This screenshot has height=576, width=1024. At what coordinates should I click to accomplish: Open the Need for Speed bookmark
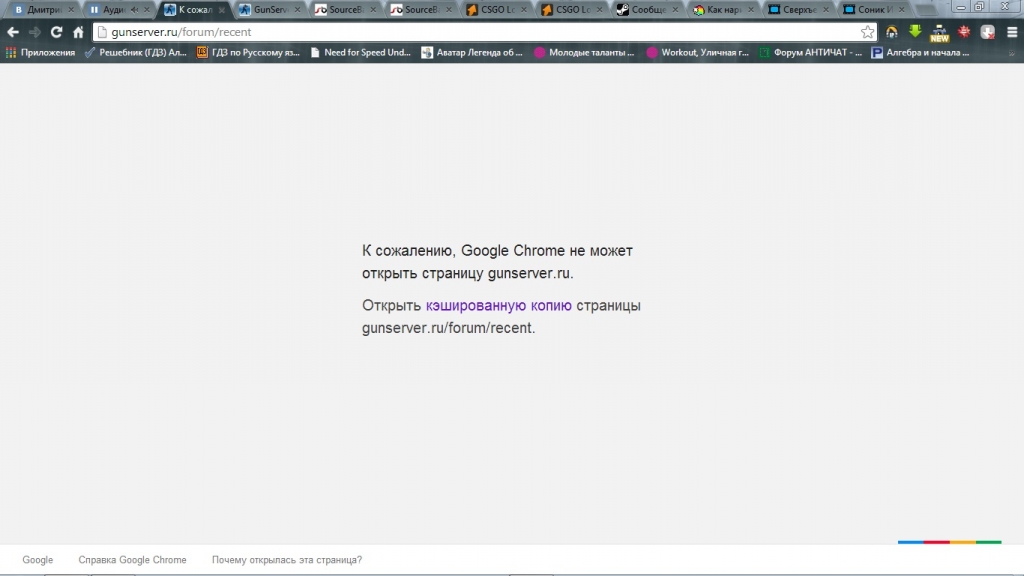click(x=361, y=52)
